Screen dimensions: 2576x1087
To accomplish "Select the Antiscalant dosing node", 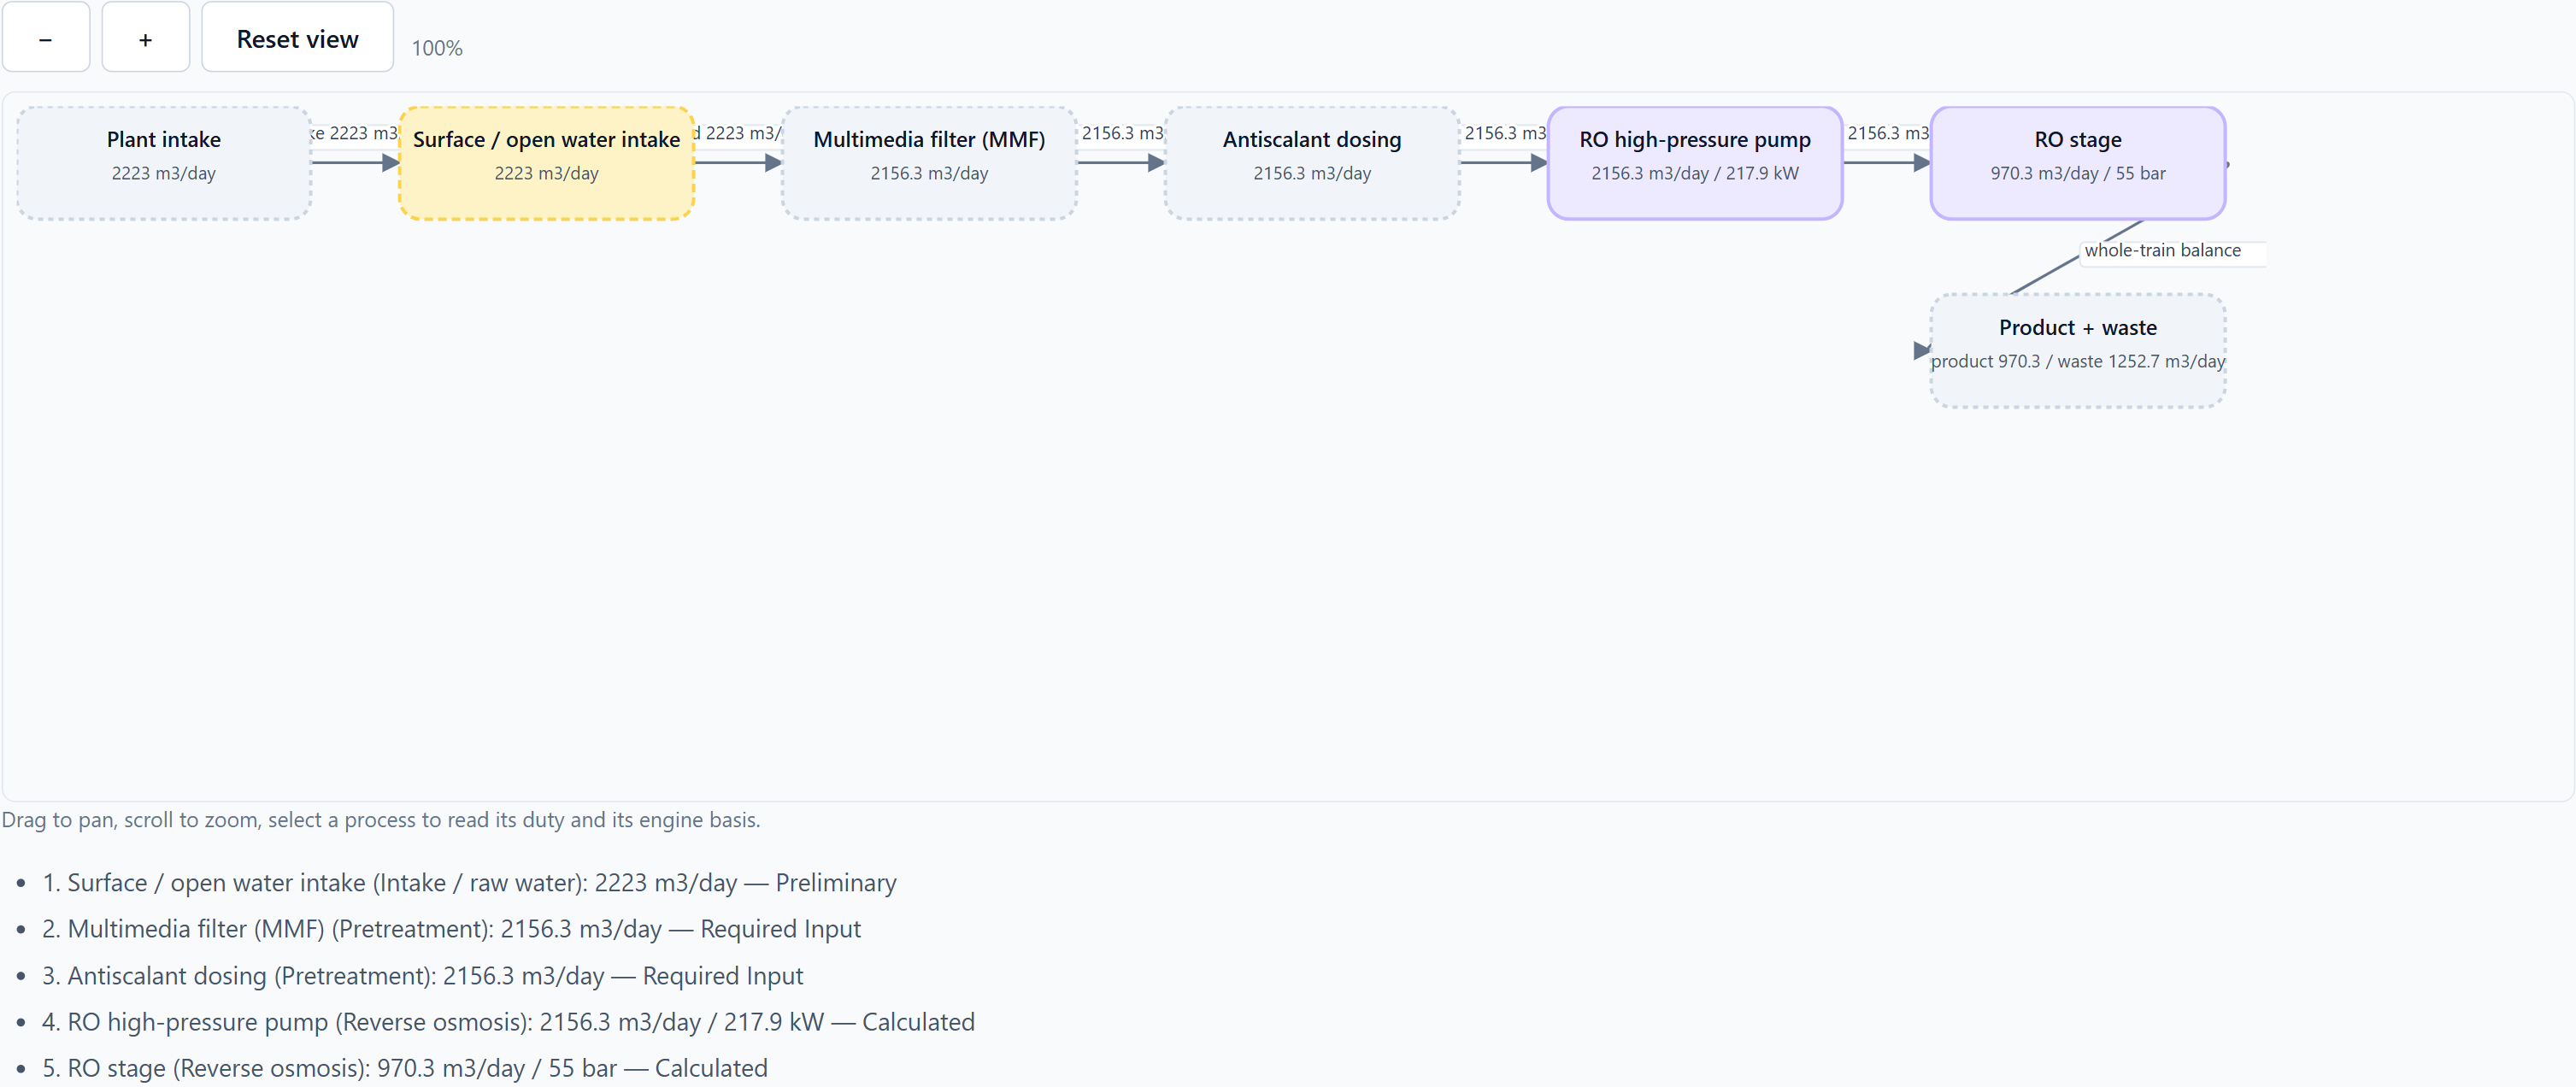I will tap(1312, 163).
